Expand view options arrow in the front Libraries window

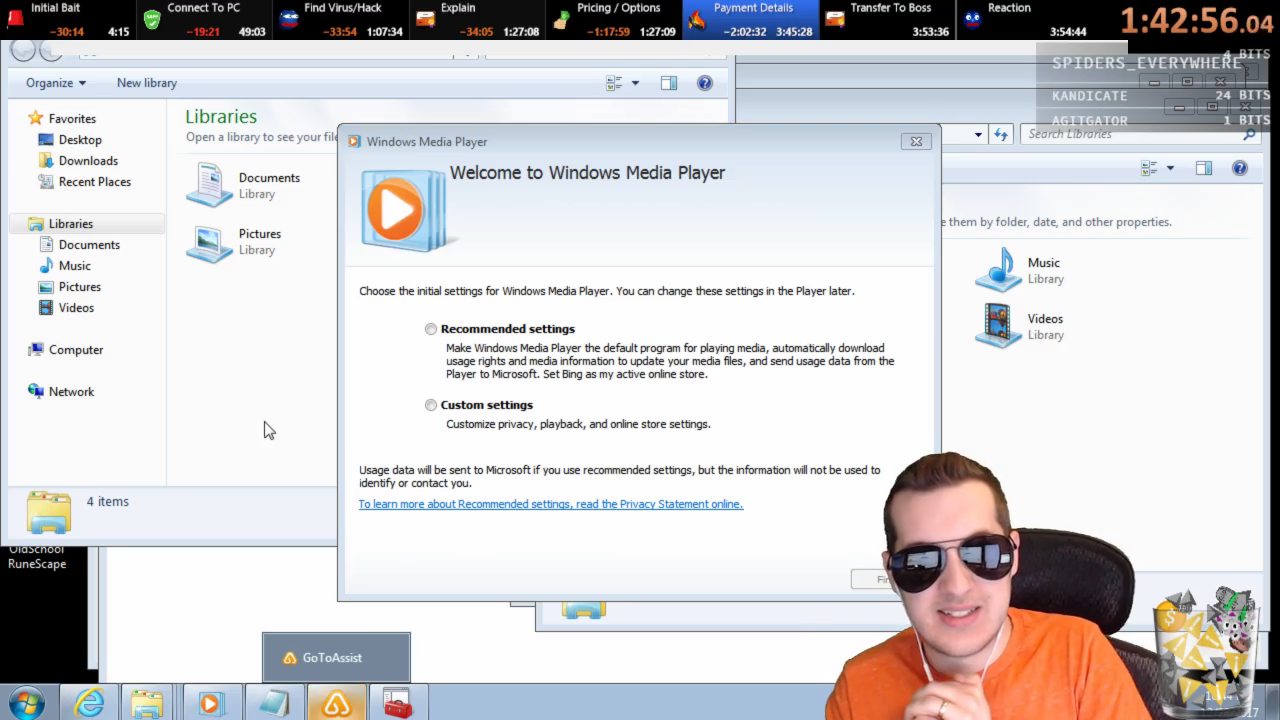tap(635, 83)
